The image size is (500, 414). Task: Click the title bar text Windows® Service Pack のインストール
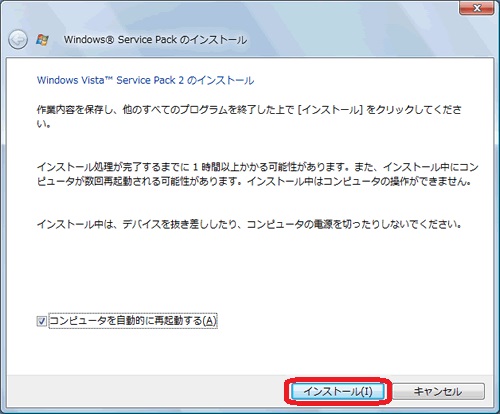[x=155, y=40]
